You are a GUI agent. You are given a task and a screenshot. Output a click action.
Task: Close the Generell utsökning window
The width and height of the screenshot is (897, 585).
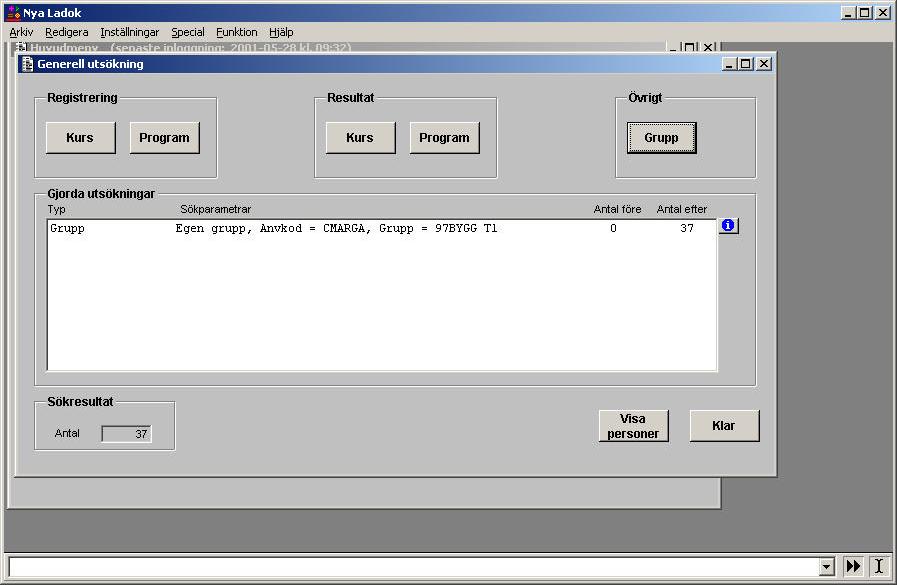click(x=764, y=64)
